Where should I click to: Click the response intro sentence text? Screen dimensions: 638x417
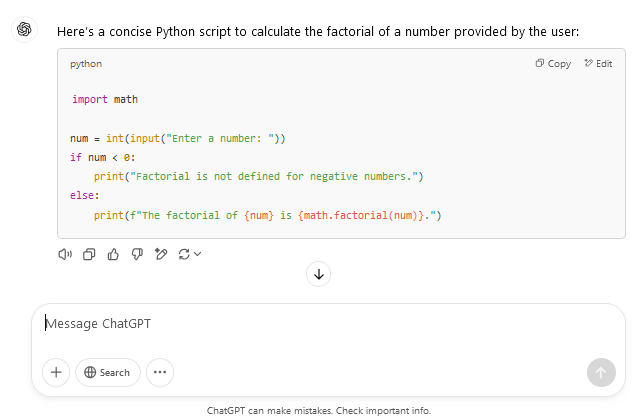[318, 32]
